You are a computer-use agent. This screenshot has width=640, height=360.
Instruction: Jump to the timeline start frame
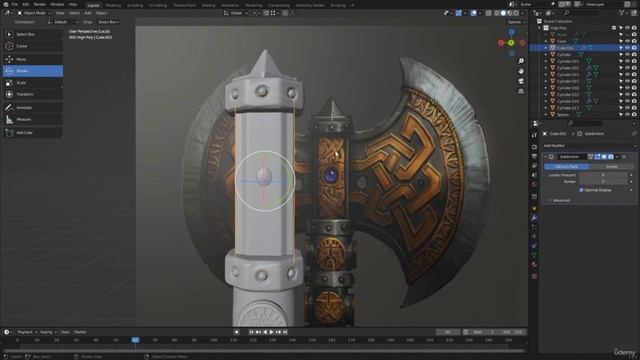(251, 332)
